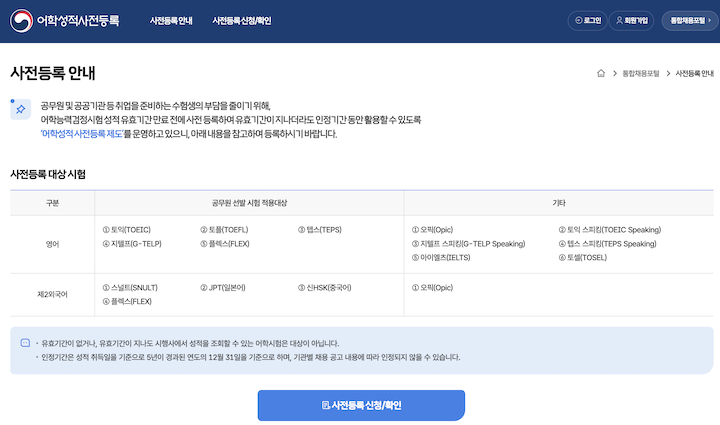Click the '어학성적 사전등록 제도' highlighted text

point(82,134)
